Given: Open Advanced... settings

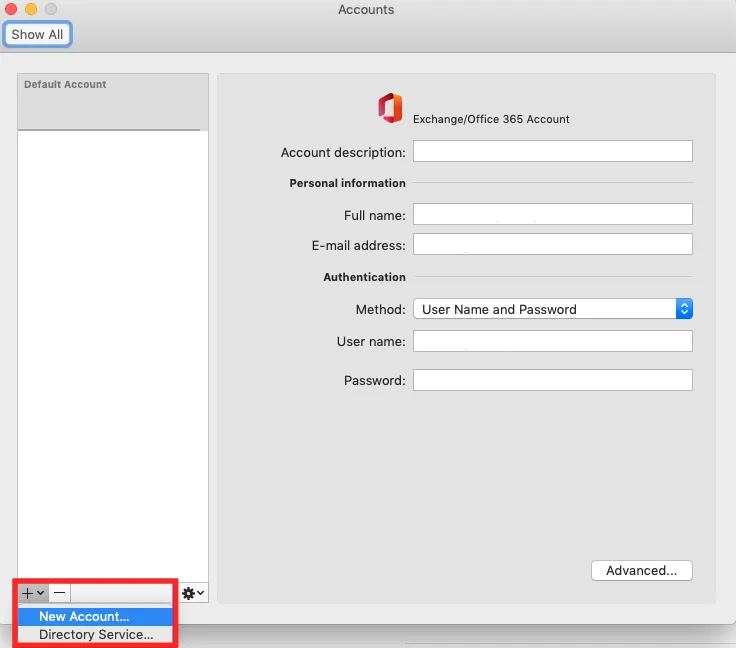Looking at the screenshot, I should click(641, 570).
